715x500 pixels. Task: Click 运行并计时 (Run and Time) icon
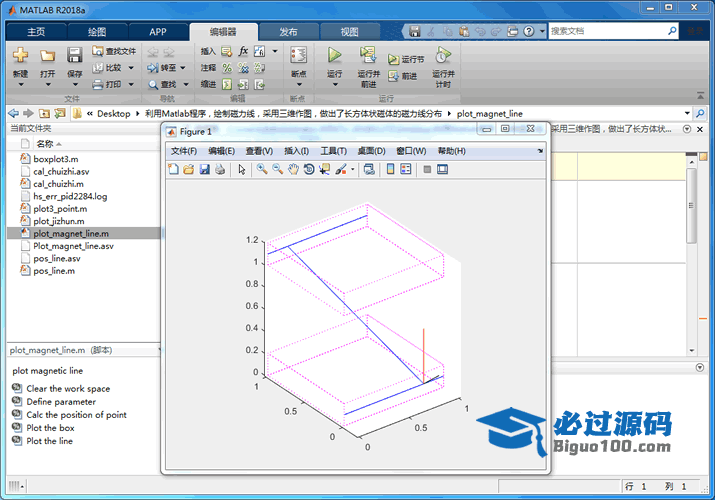click(x=443, y=55)
